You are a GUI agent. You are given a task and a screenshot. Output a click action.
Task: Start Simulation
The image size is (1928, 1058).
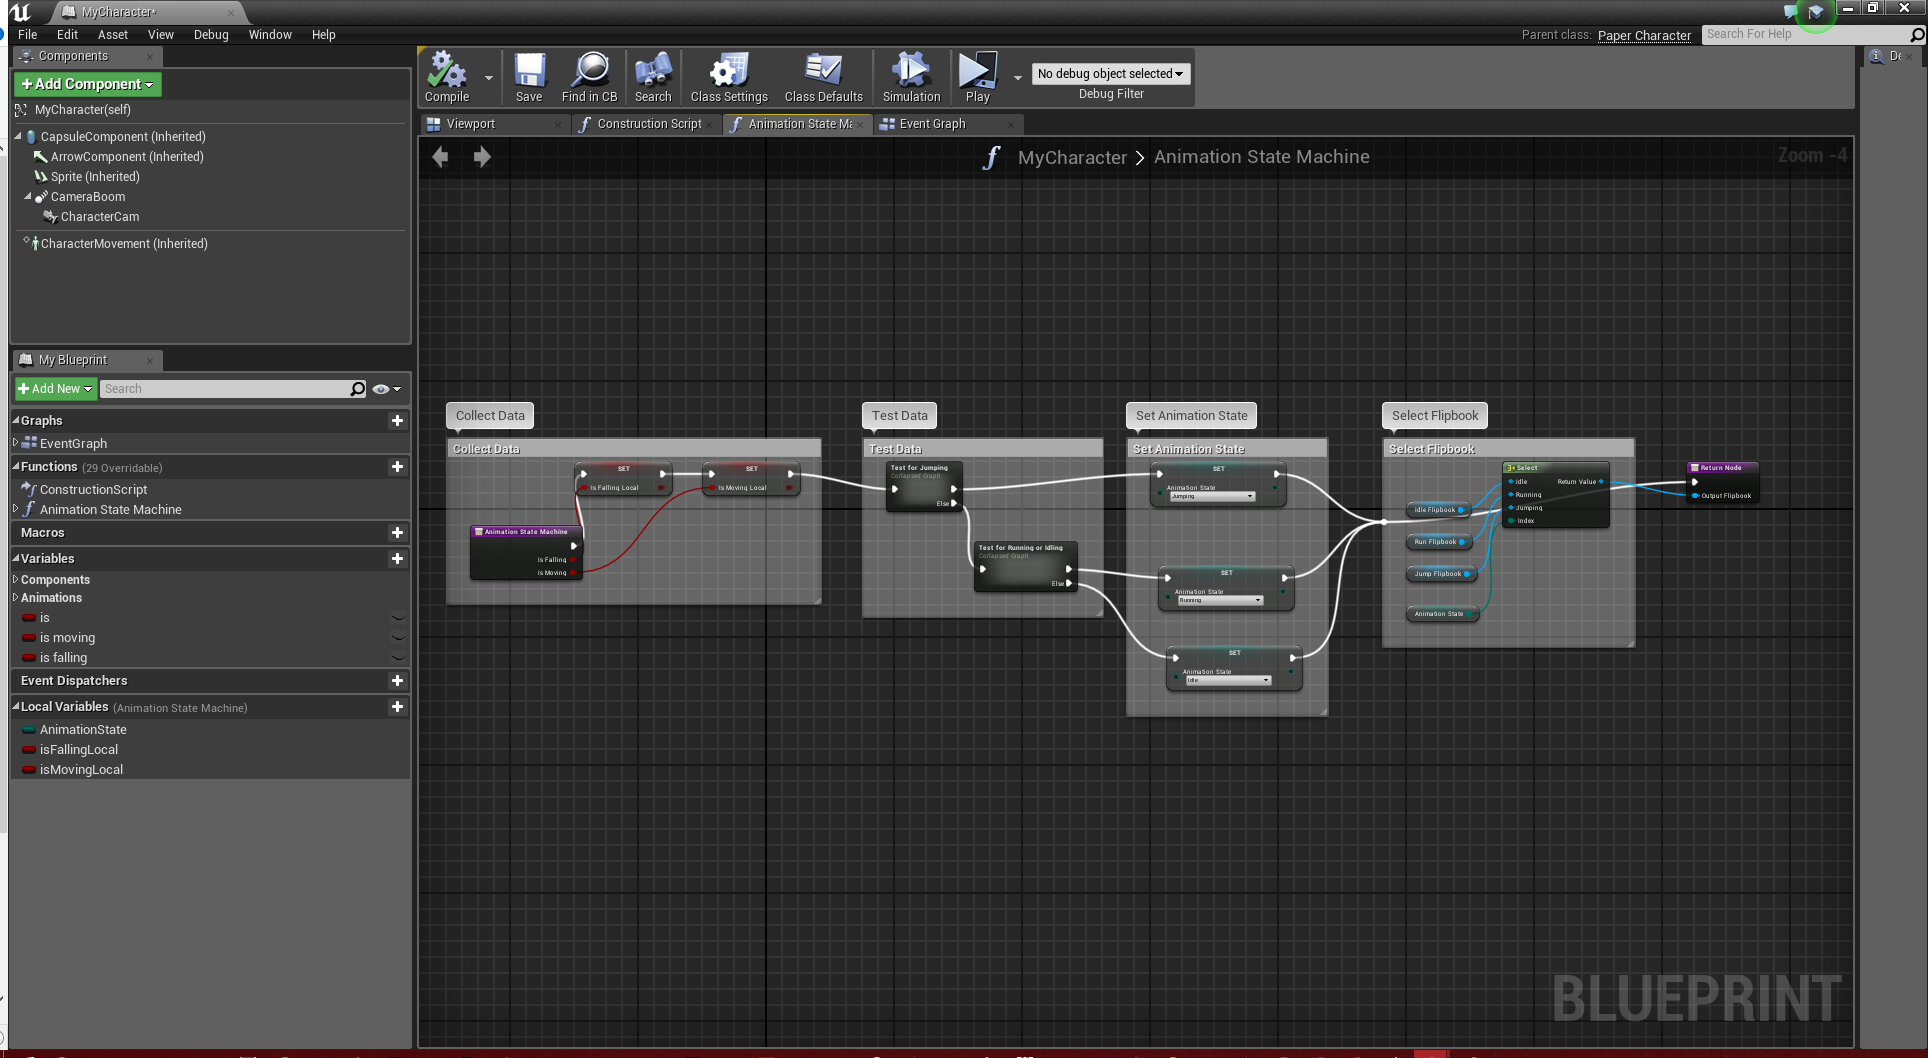click(x=911, y=77)
